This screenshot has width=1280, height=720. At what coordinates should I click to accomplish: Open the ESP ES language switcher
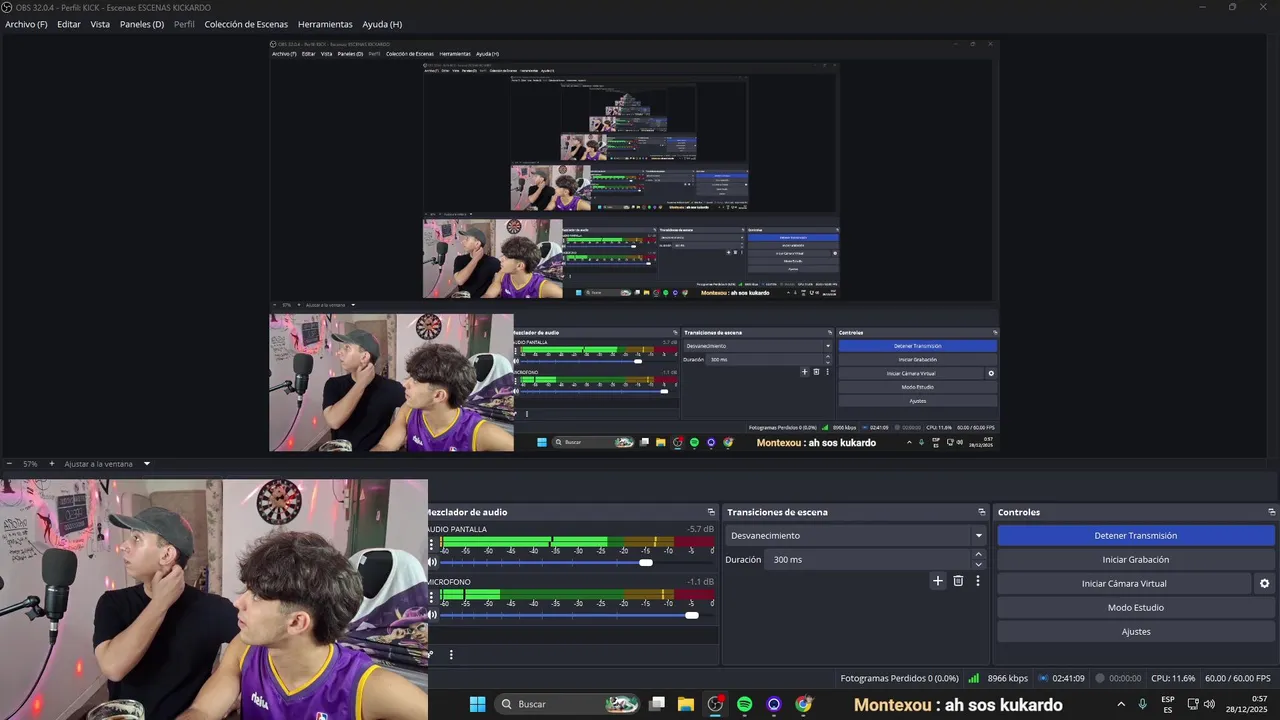click(x=1168, y=705)
